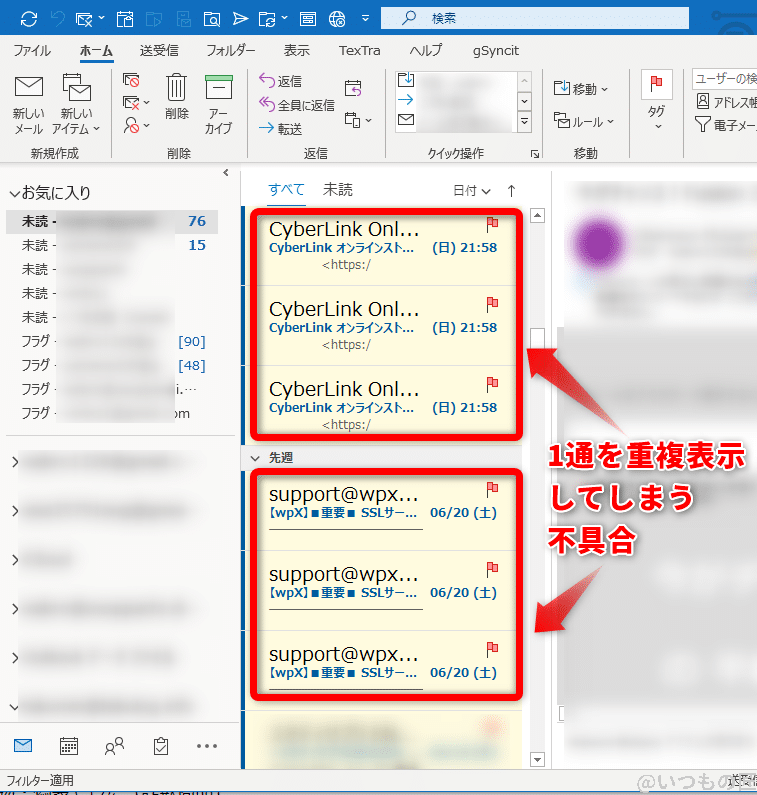Click the Undo icon in title bar
This screenshot has width=757, height=795.
pos(56,19)
